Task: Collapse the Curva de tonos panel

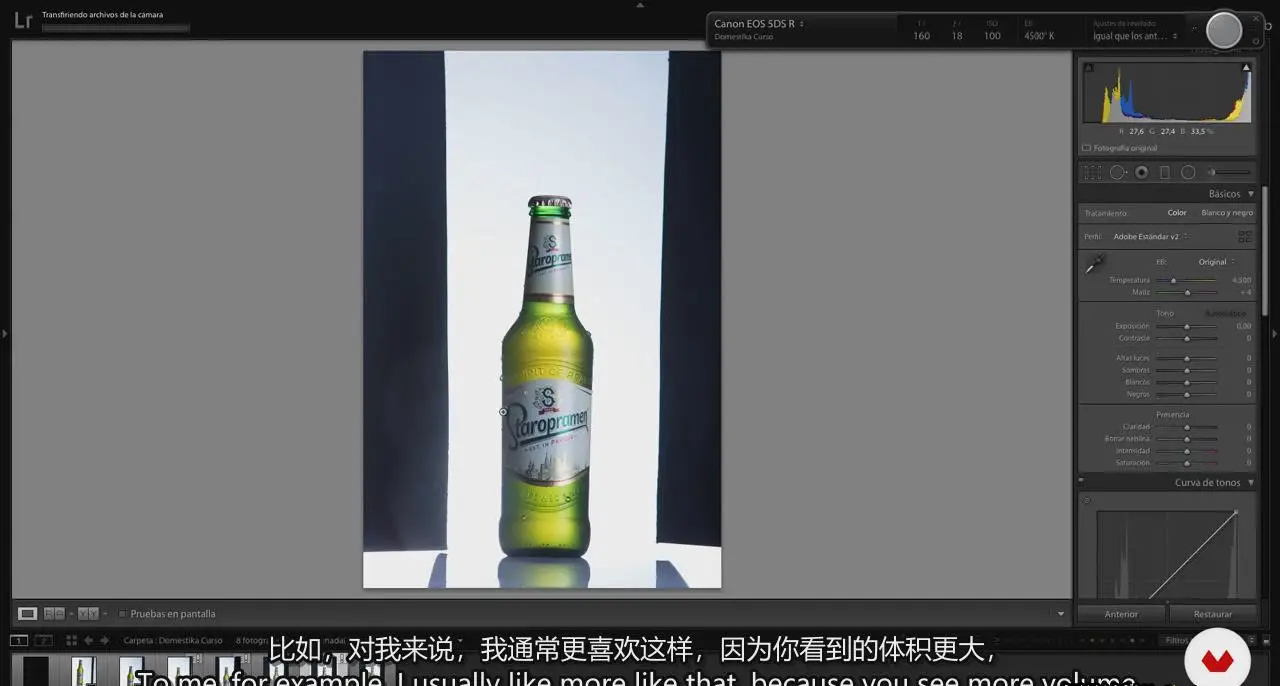Action: [1250, 483]
